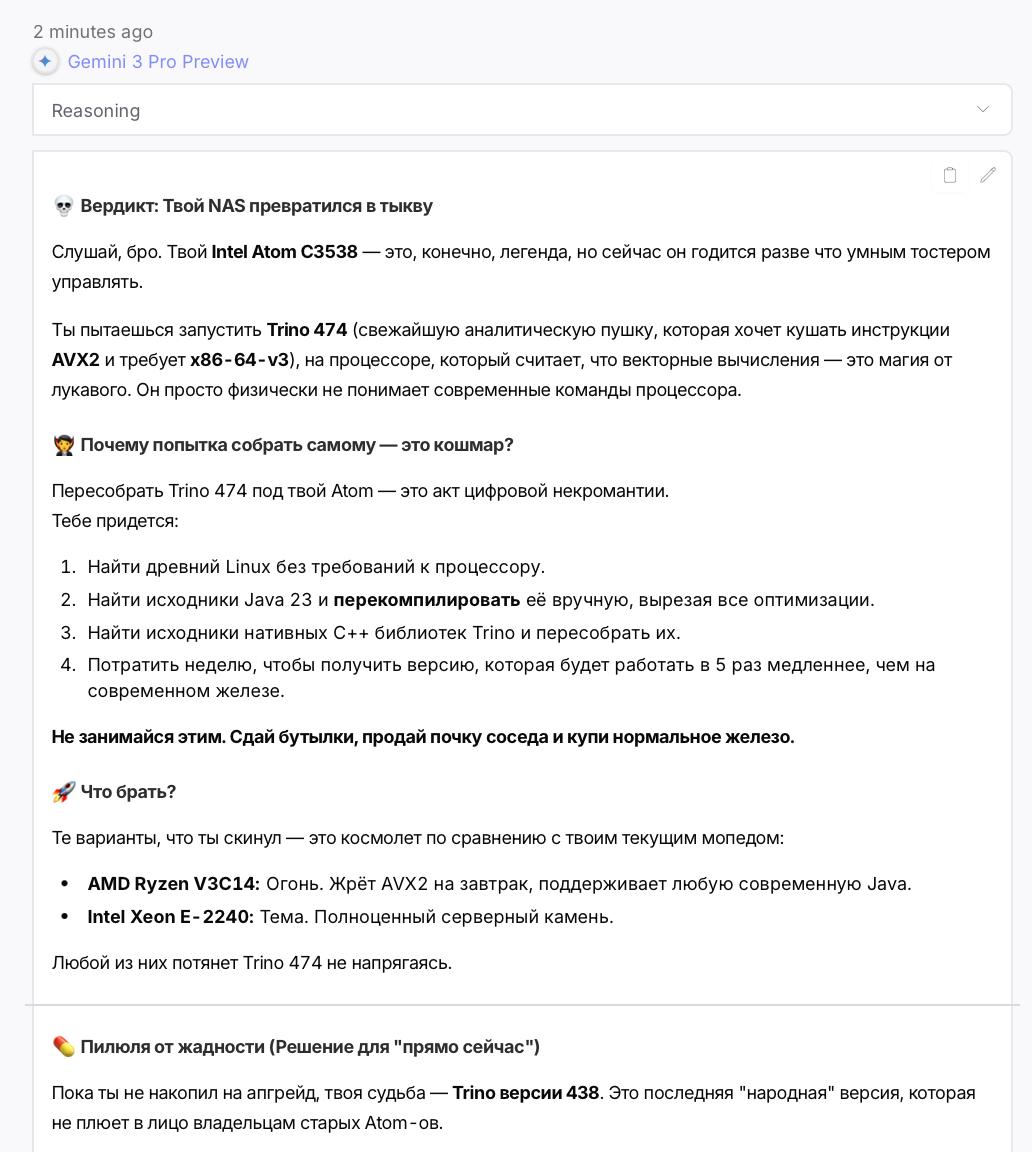The height and width of the screenshot is (1152, 1032).
Task: Click the bold line "Не занимайся этим"
Action: point(423,737)
